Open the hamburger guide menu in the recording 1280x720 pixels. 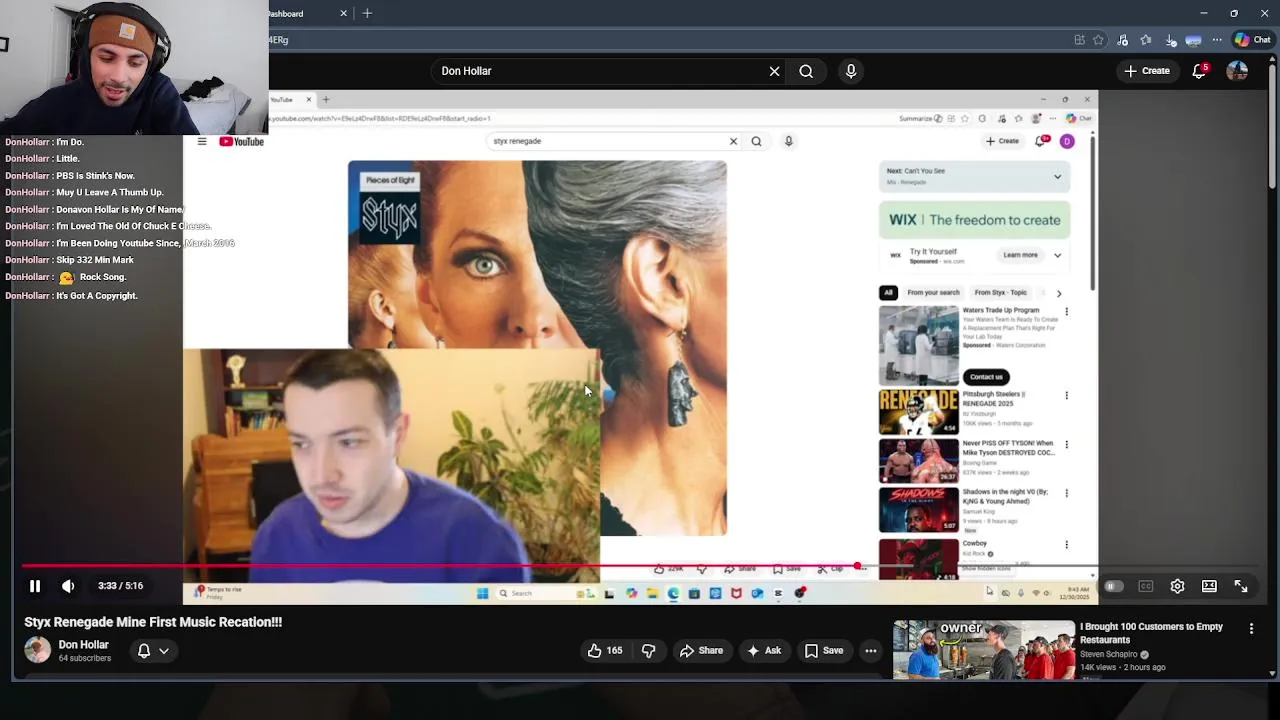click(x=202, y=142)
